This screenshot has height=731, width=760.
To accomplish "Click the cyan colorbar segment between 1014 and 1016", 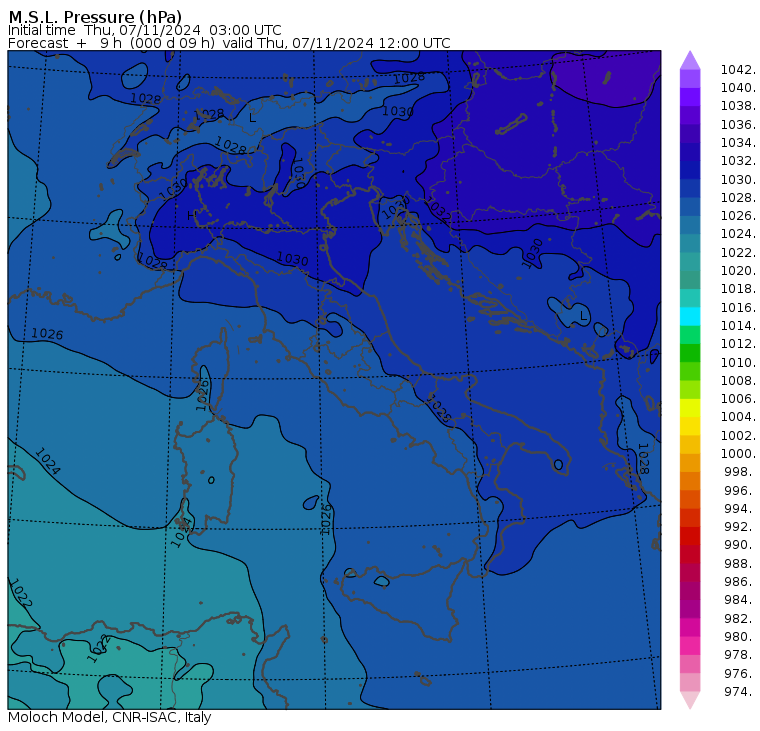I will [x=690, y=317].
